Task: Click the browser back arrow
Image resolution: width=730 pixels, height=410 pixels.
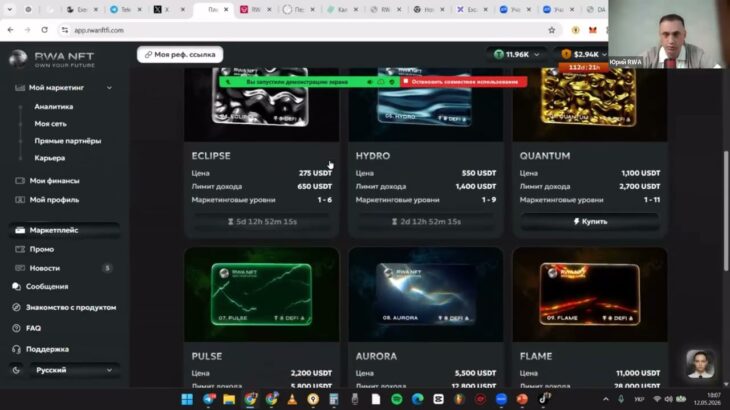Action: pyautogui.click(x=11, y=30)
